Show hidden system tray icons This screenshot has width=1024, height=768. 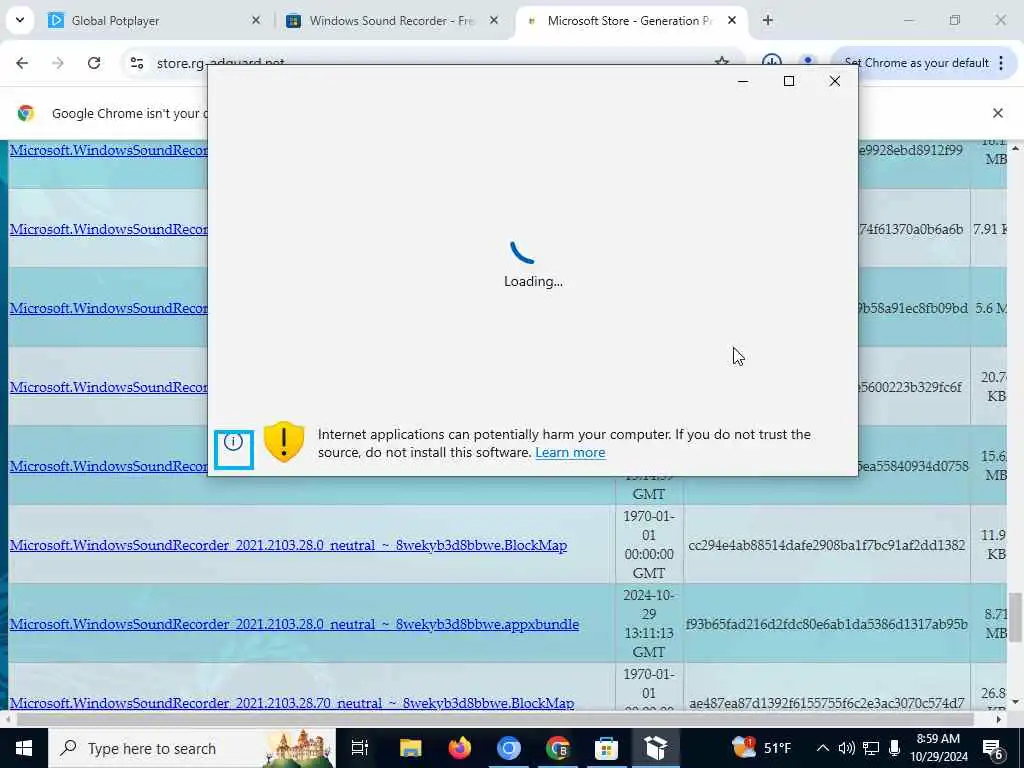tap(823, 748)
